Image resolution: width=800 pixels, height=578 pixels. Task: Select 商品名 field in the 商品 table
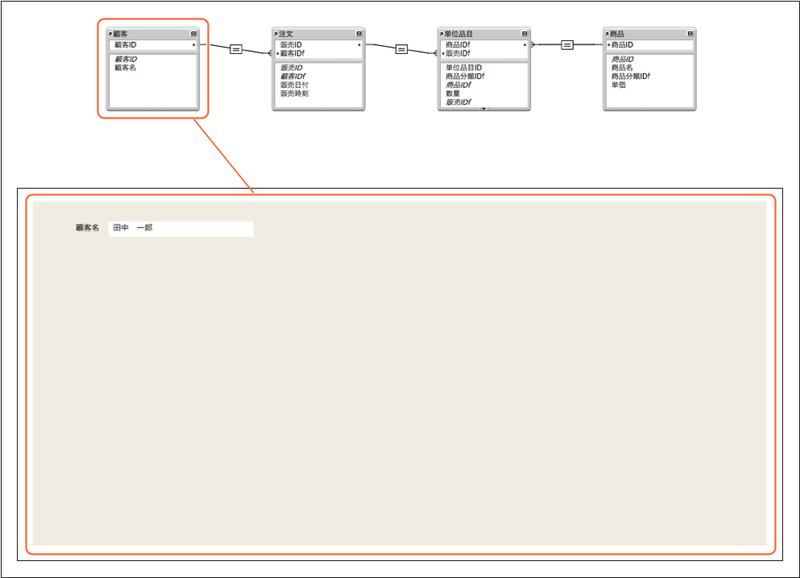pyautogui.click(x=622, y=67)
